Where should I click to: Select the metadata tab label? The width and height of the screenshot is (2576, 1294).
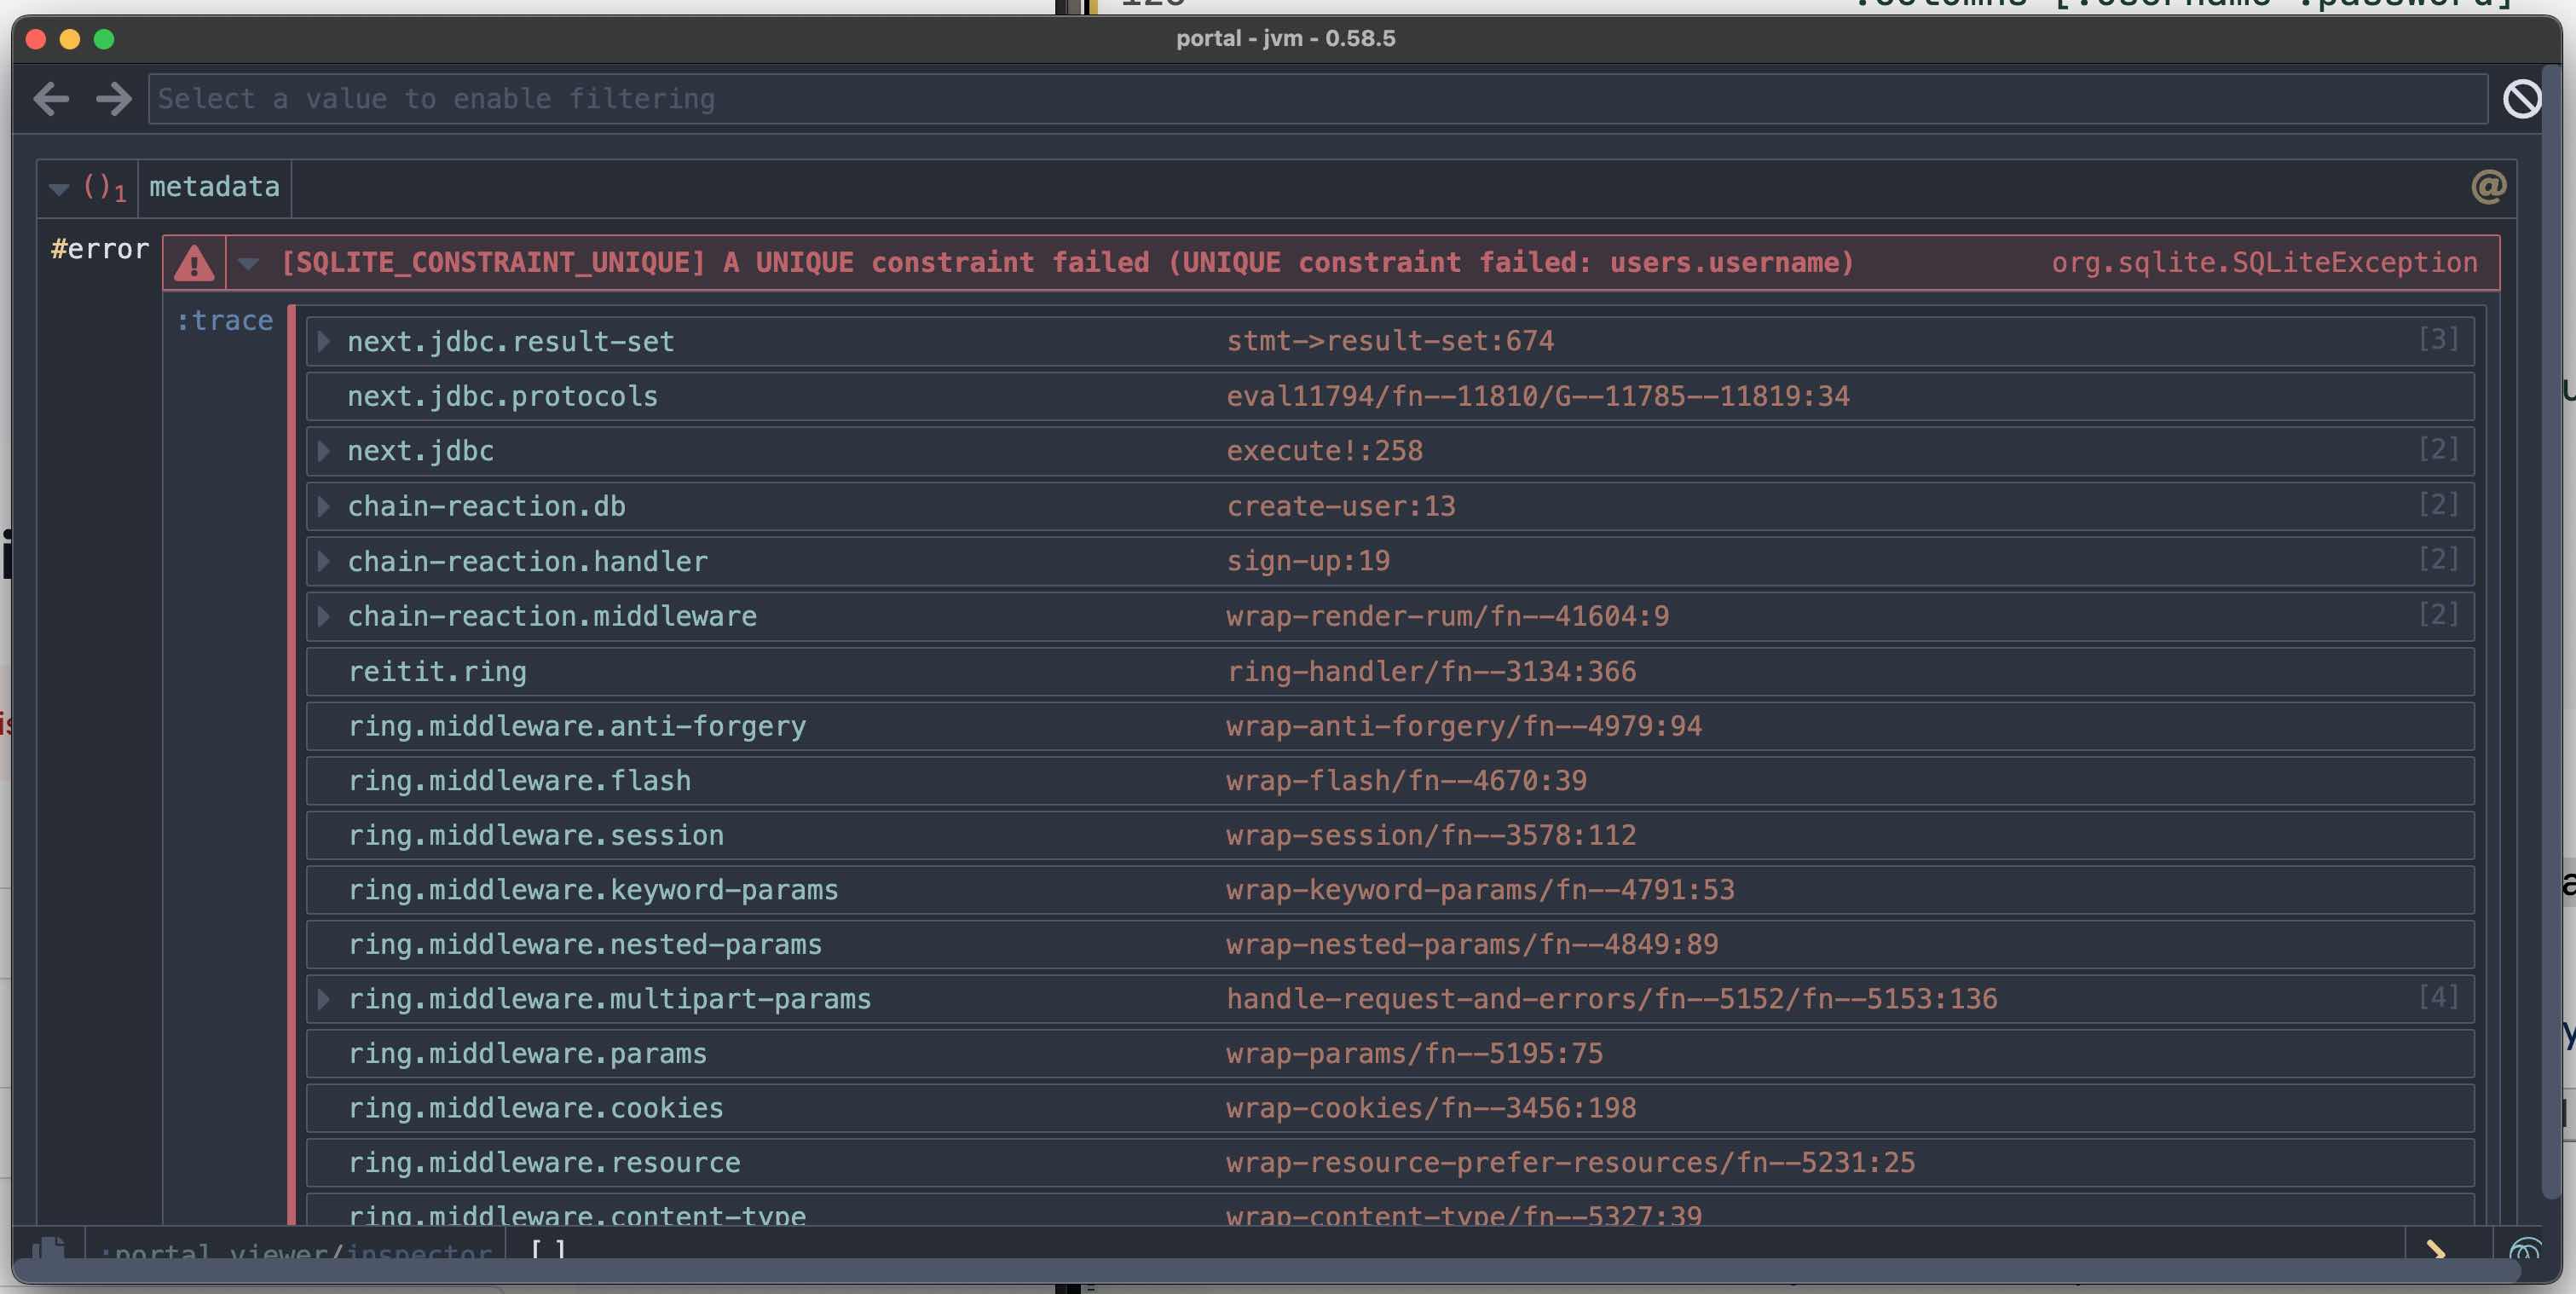click(x=213, y=186)
